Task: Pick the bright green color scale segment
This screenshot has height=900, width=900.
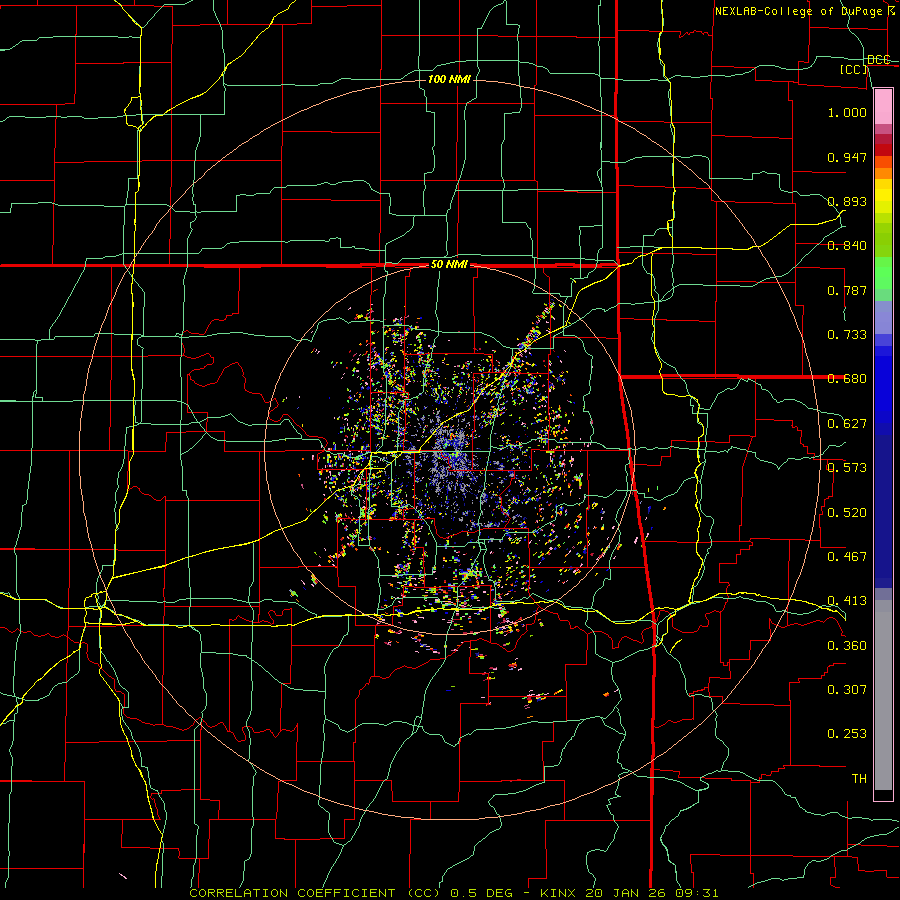Action: click(883, 273)
